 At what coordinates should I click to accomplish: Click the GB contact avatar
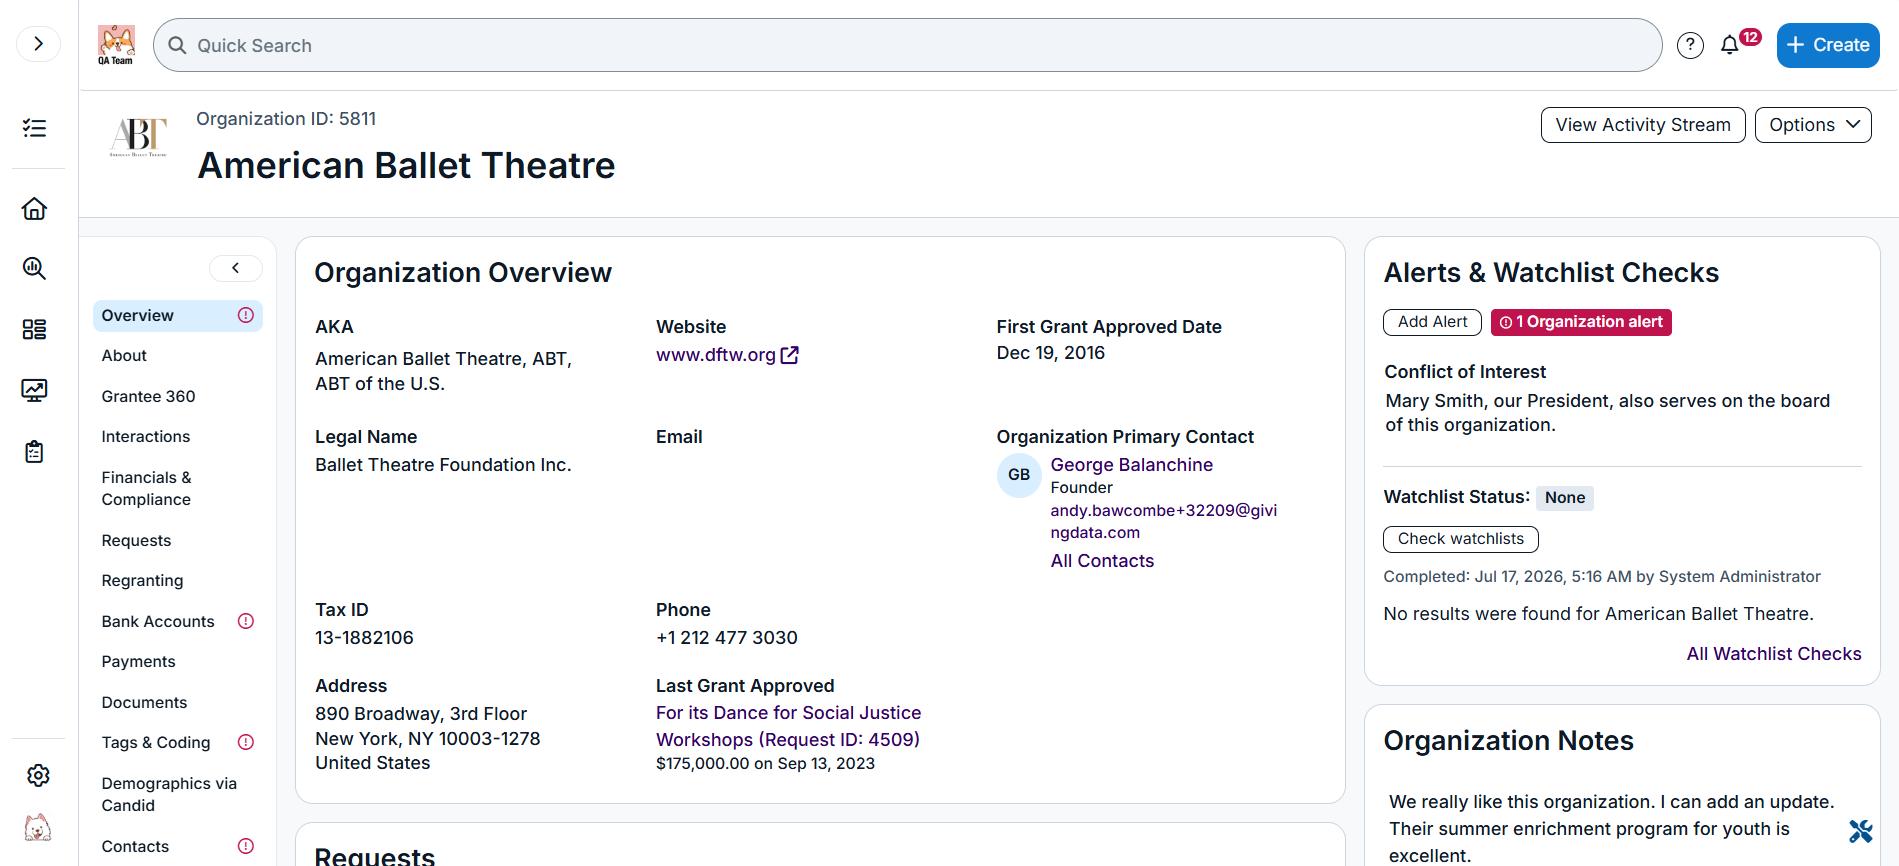coord(1019,475)
